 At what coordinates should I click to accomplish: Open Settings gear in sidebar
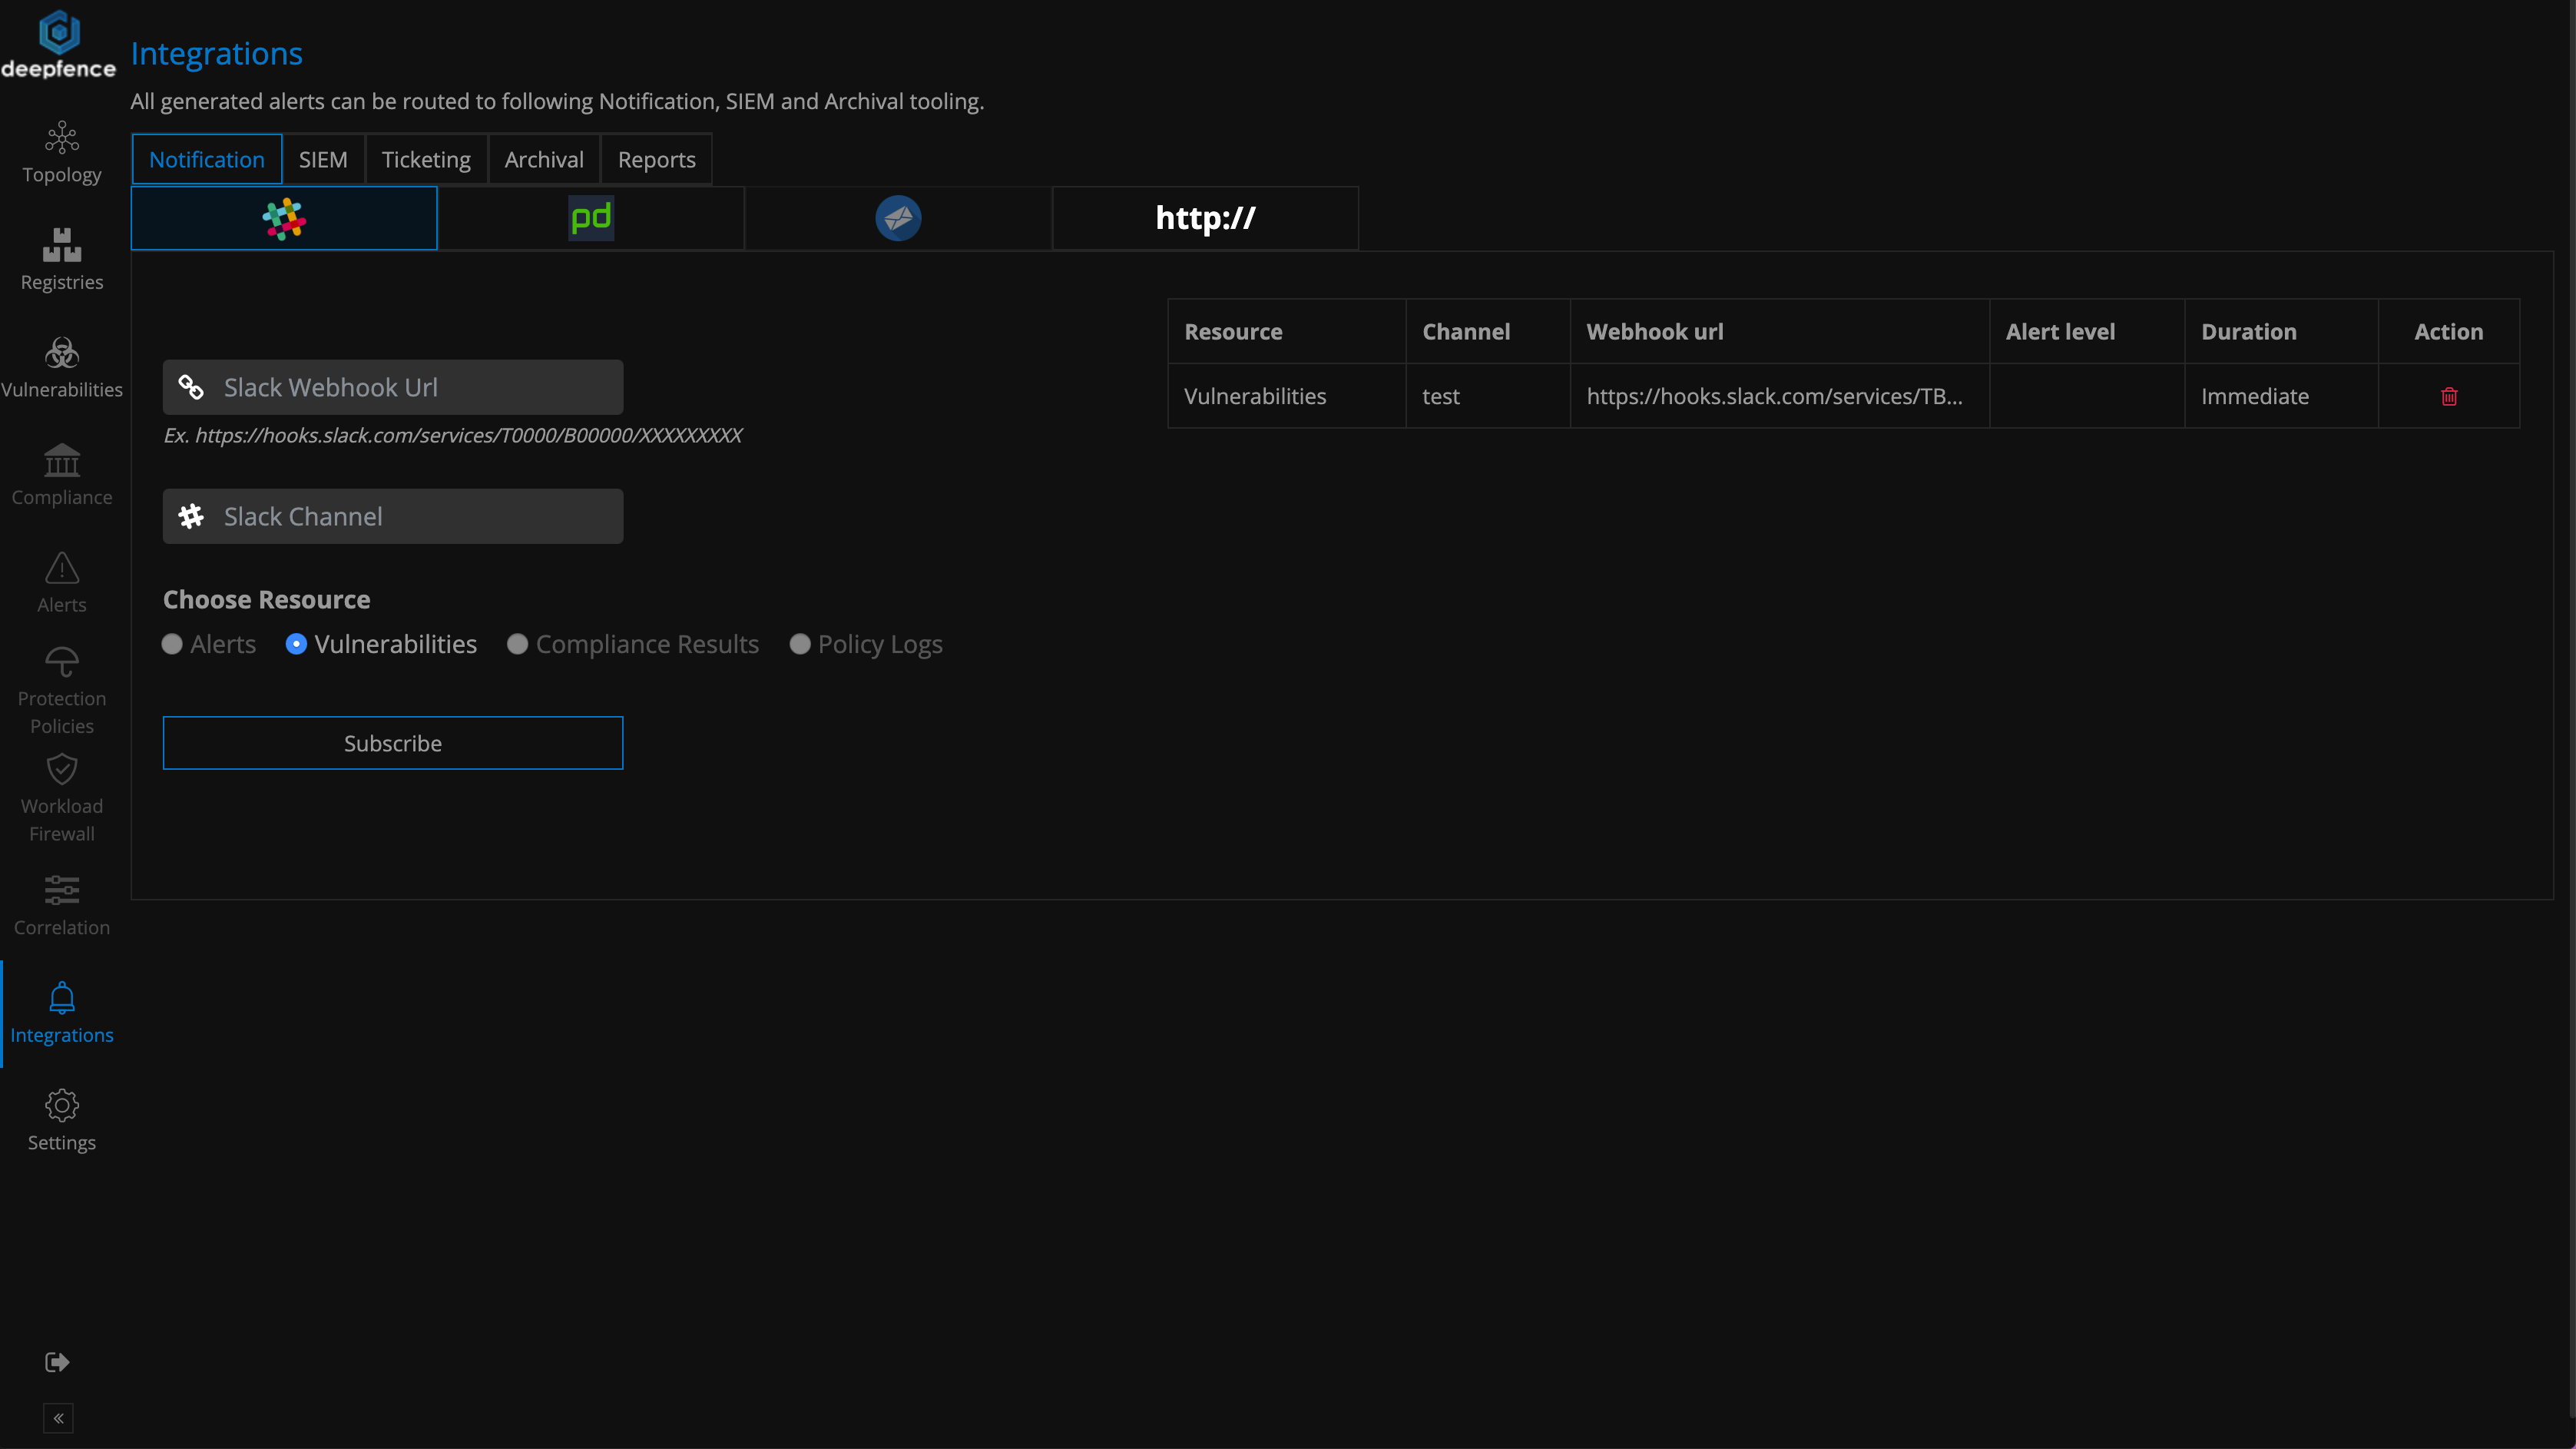point(61,1119)
